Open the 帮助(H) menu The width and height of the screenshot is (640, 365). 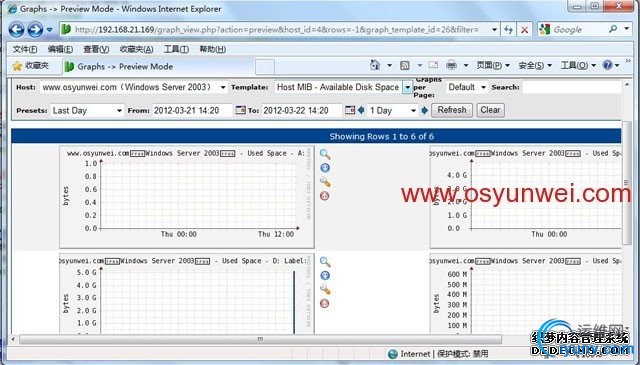[x=212, y=49]
